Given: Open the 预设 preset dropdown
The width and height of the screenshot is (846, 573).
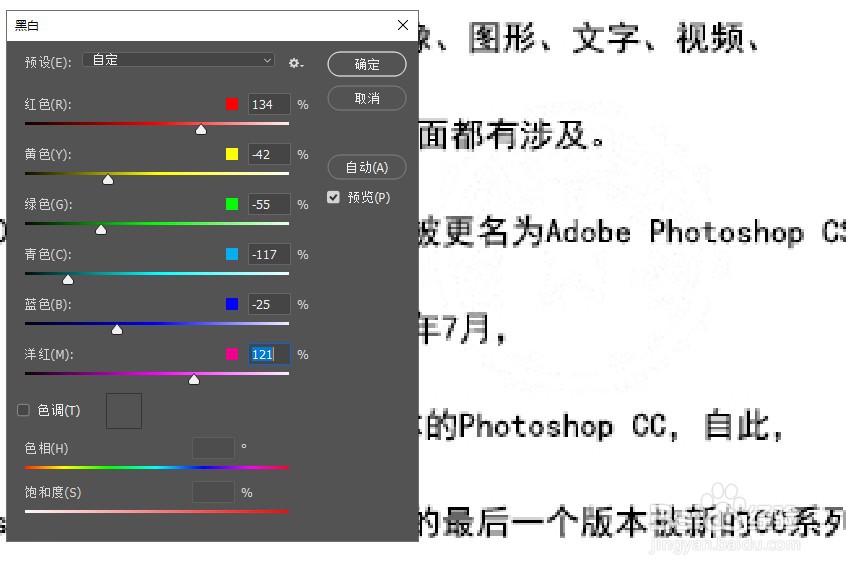Looking at the screenshot, I should pos(178,60).
